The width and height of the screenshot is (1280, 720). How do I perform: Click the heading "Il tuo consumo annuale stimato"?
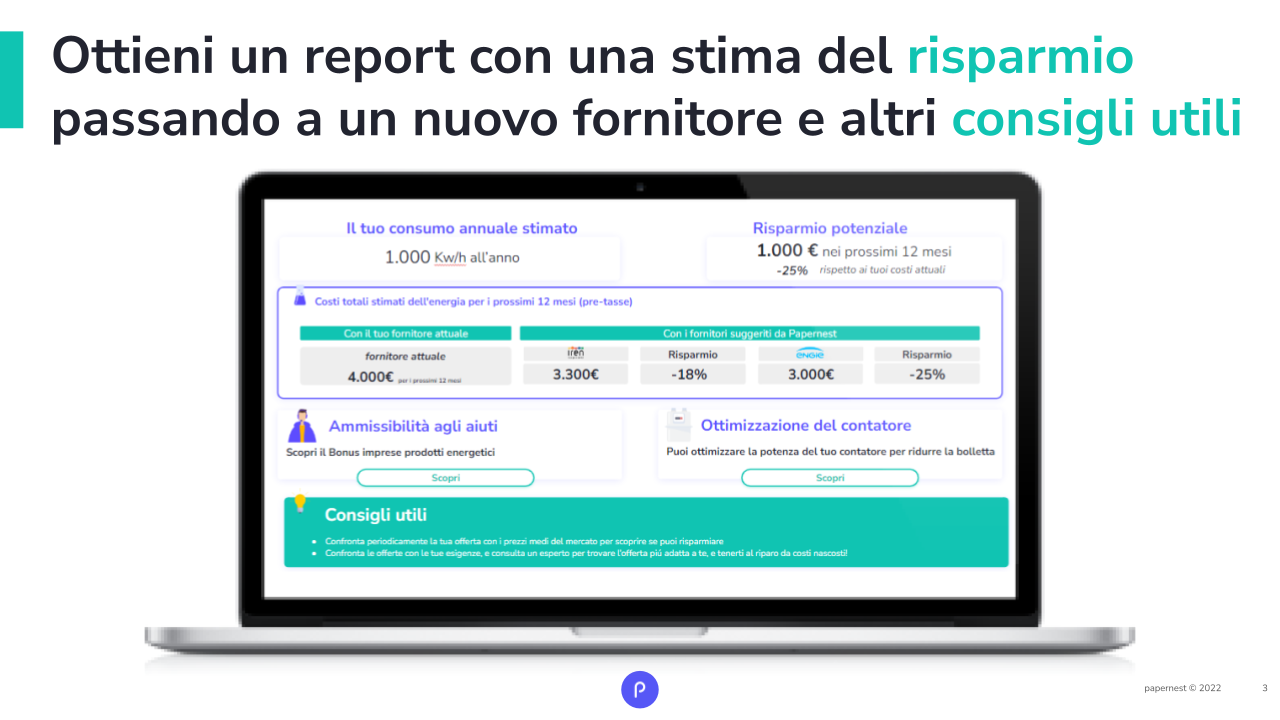pyautogui.click(x=462, y=228)
